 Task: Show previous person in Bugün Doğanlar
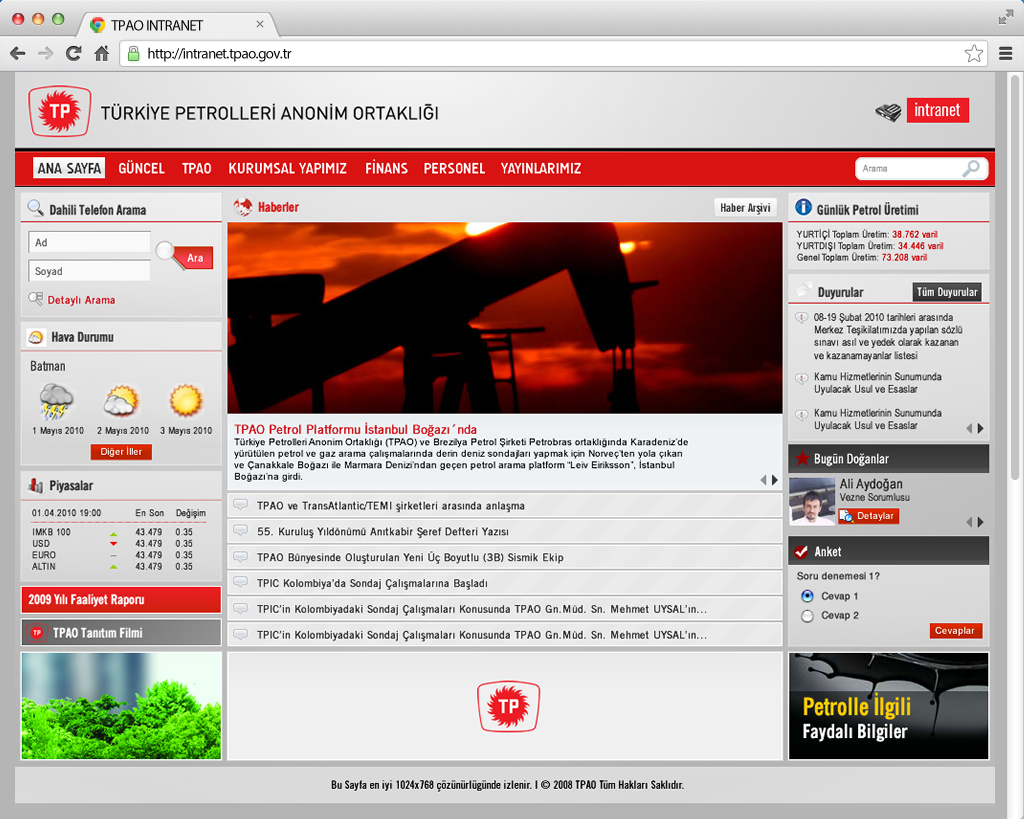pyautogui.click(x=969, y=522)
